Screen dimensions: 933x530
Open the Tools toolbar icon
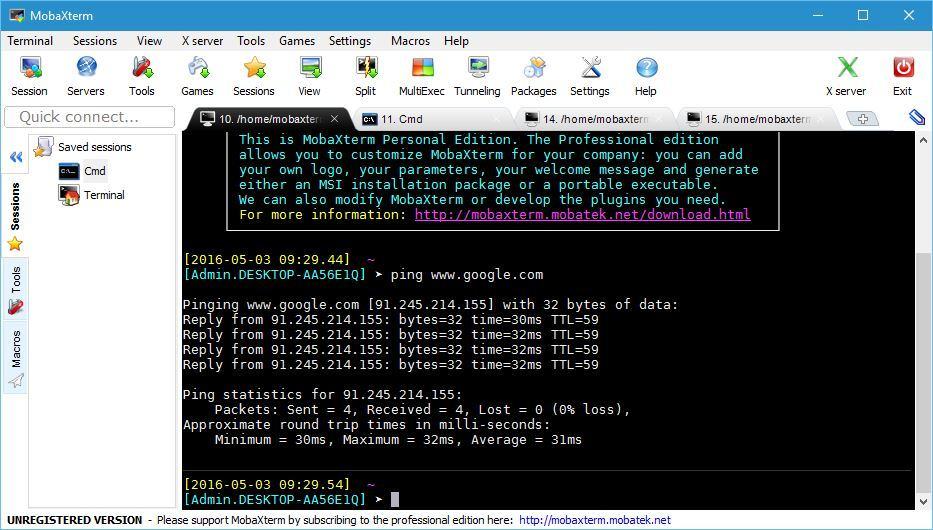coord(142,76)
